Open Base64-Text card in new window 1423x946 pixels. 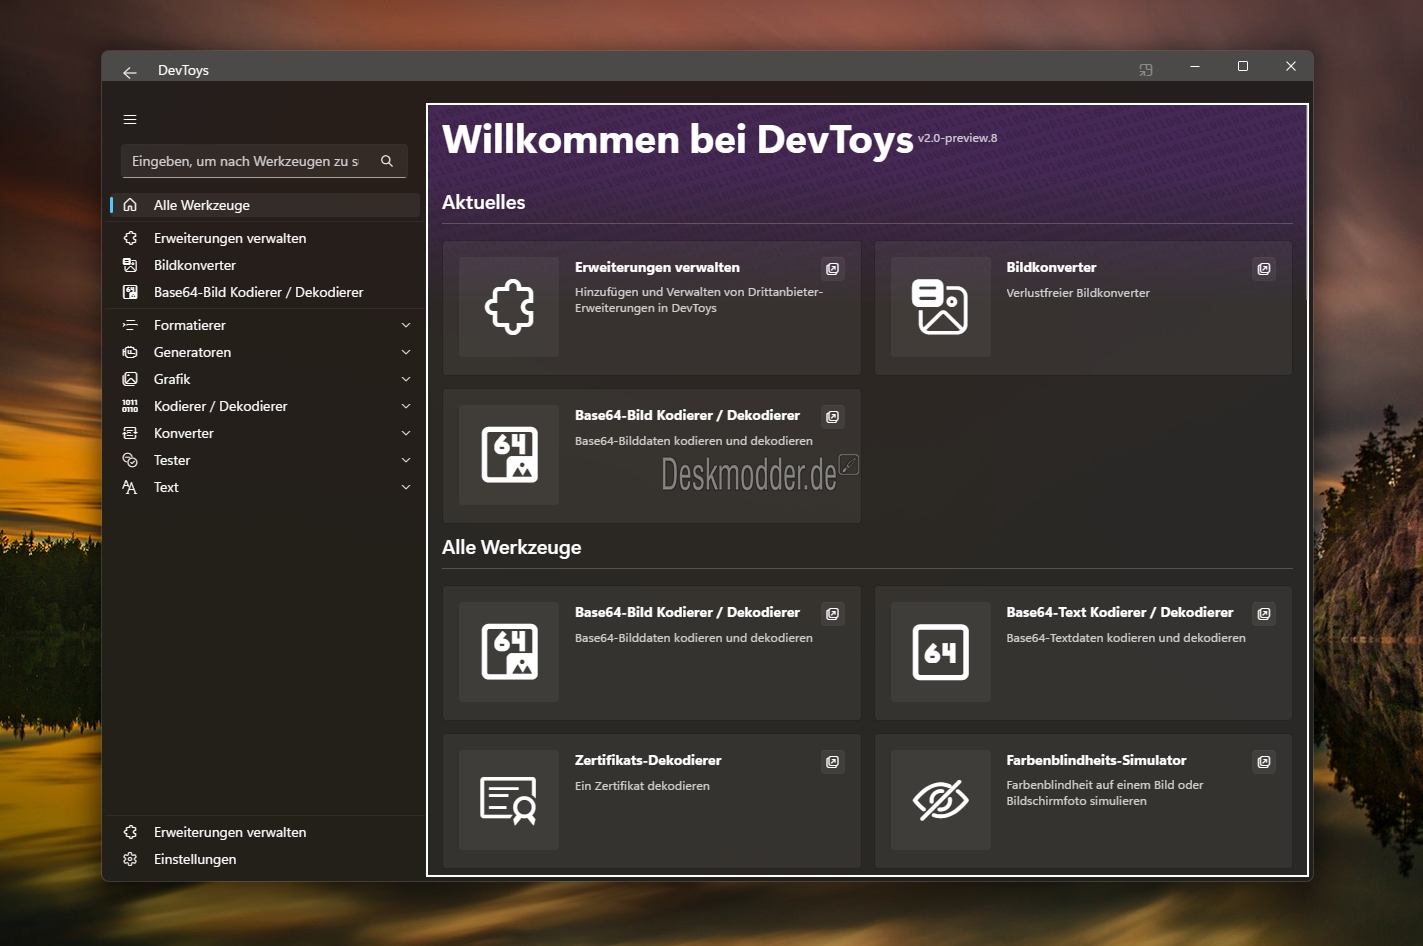click(x=1264, y=614)
